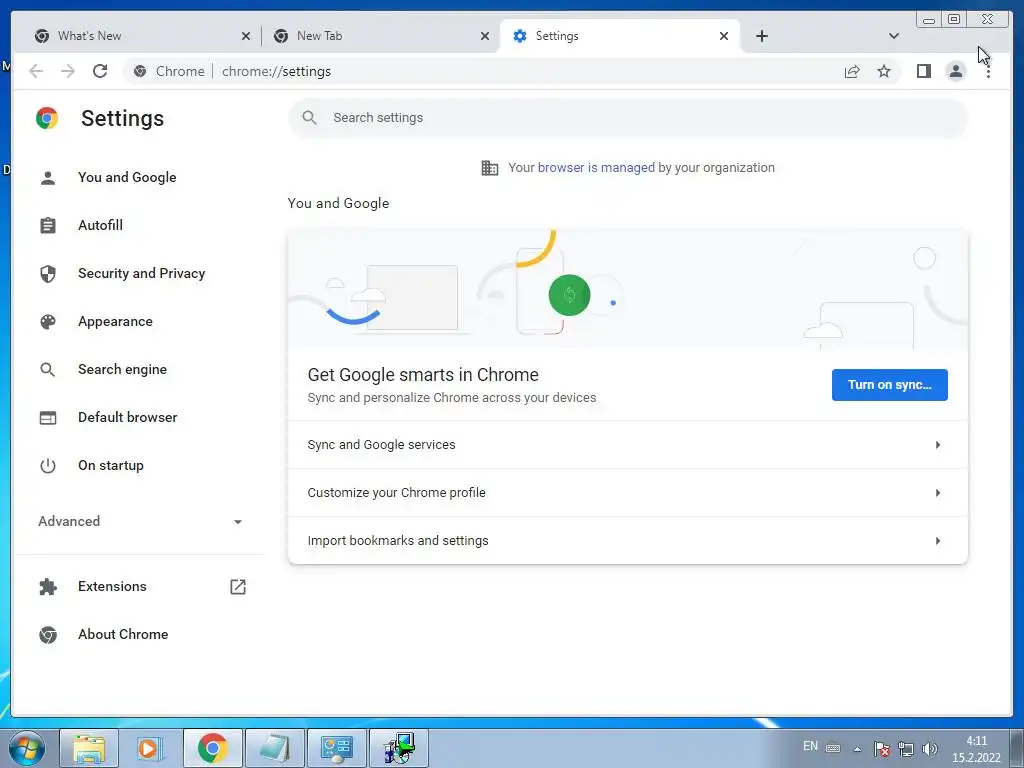Click the puzzle icon beside Extensions

(x=48, y=586)
